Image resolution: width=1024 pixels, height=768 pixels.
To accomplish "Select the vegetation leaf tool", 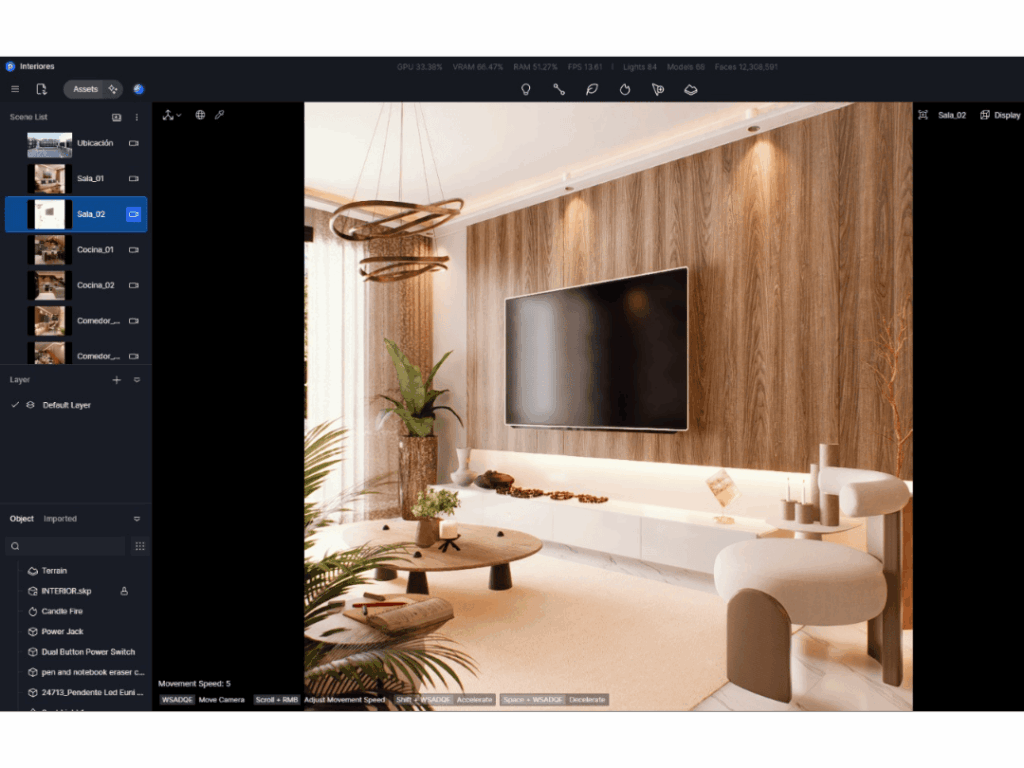I will [x=592, y=89].
